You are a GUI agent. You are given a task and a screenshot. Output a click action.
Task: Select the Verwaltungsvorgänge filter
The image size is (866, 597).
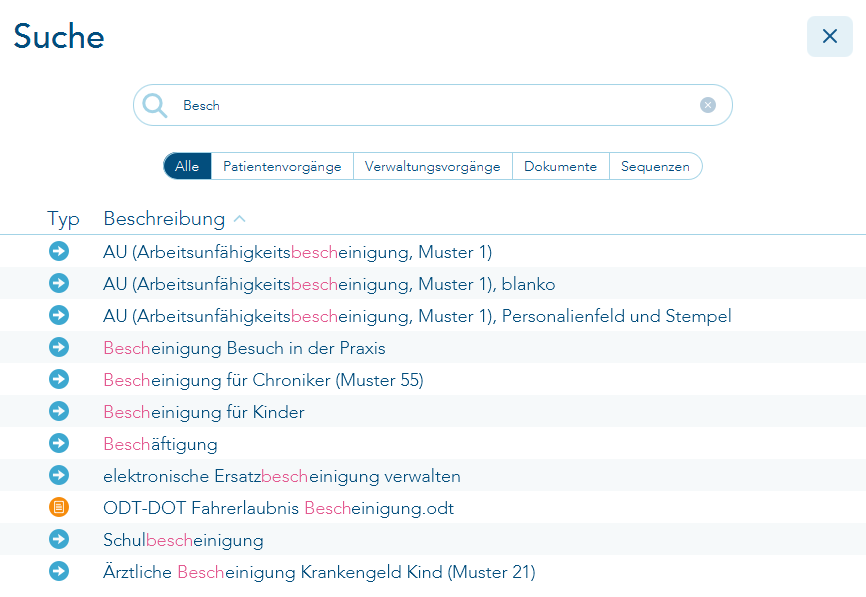432,165
